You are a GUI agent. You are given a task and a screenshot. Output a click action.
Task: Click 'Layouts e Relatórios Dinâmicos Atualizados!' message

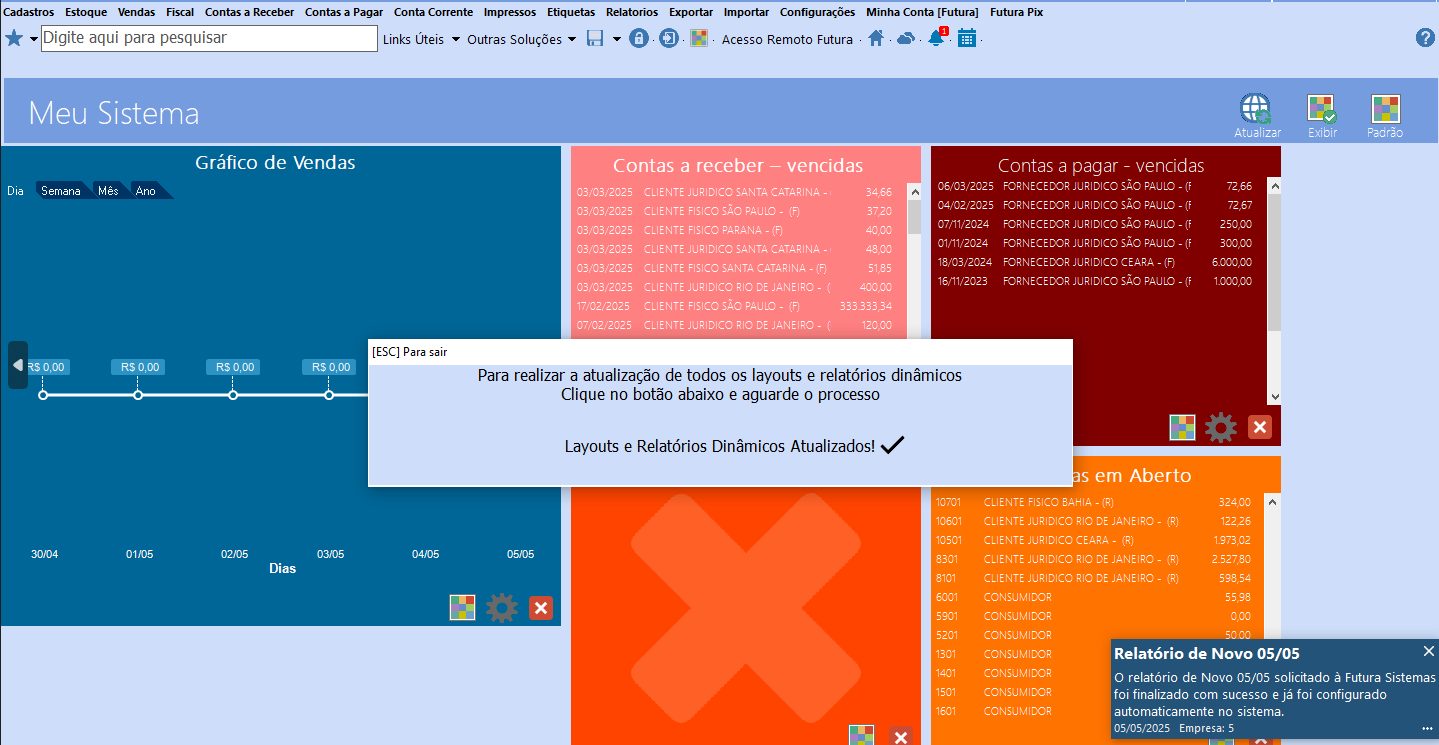tap(720, 447)
